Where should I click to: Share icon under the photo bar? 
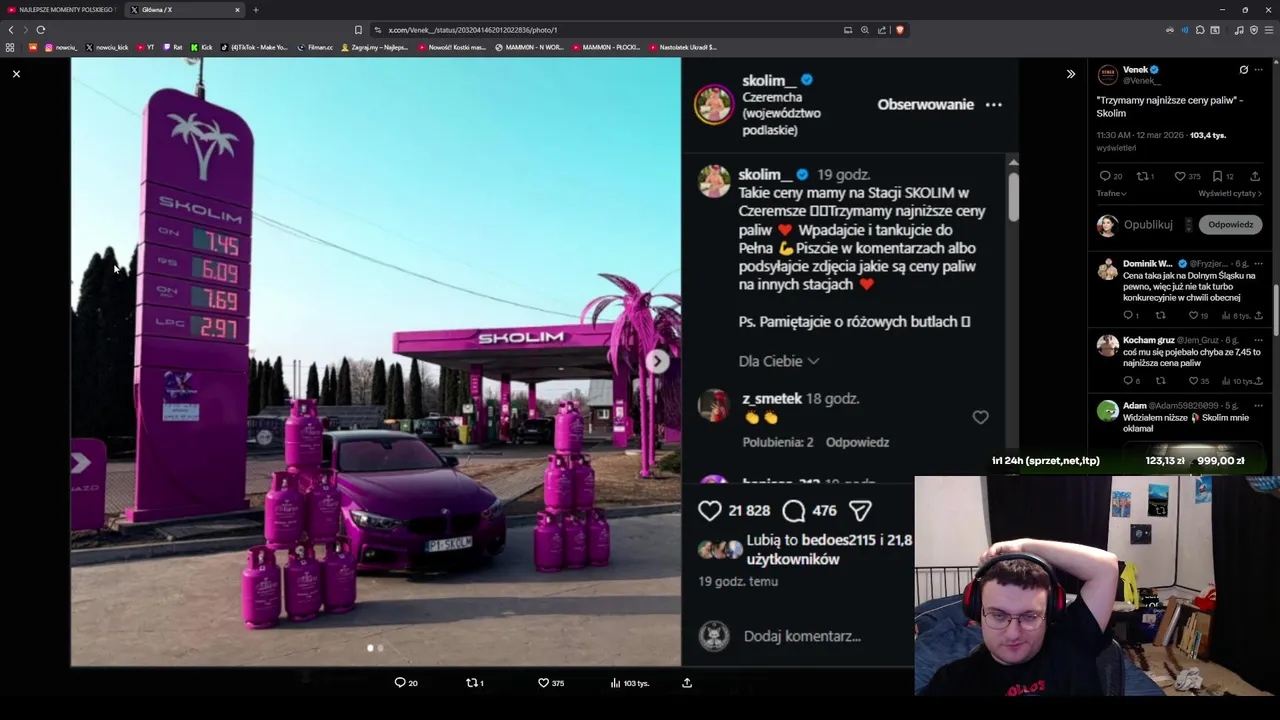[x=687, y=683]
